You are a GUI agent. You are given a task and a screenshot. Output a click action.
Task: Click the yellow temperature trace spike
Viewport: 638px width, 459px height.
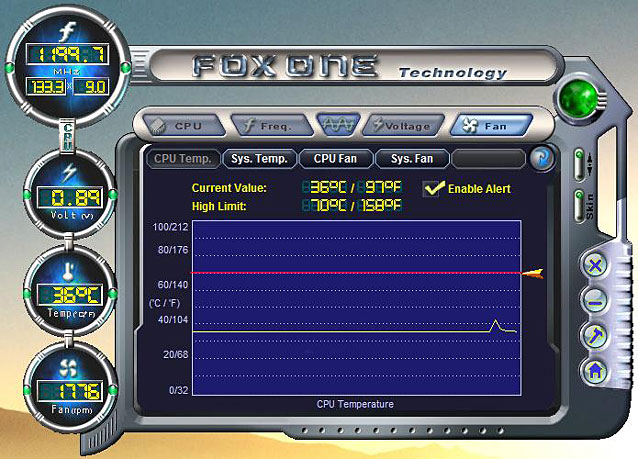(x=495, y=325)
